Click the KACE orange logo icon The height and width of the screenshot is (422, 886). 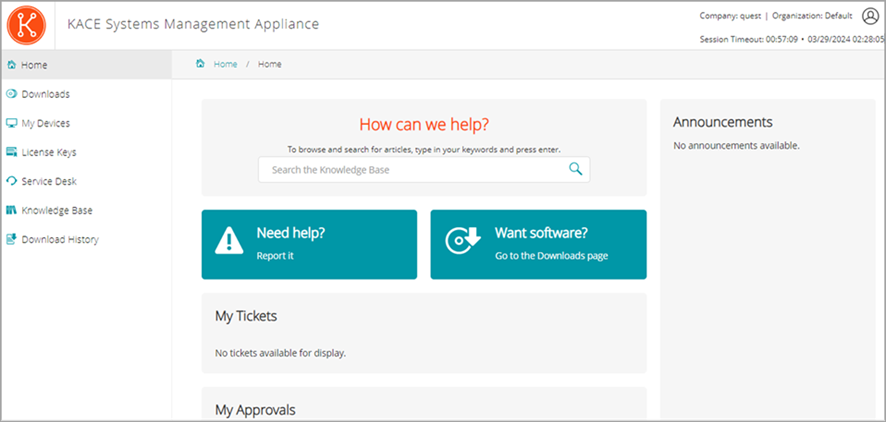(26, 24)
